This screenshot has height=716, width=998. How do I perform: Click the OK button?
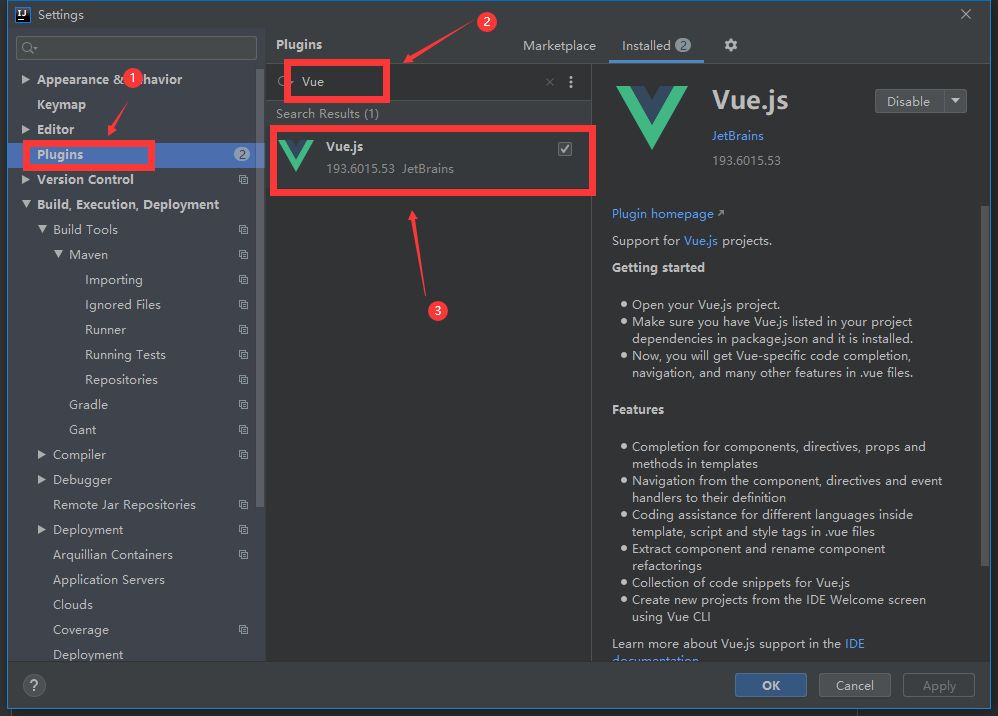tap(771, 685)
